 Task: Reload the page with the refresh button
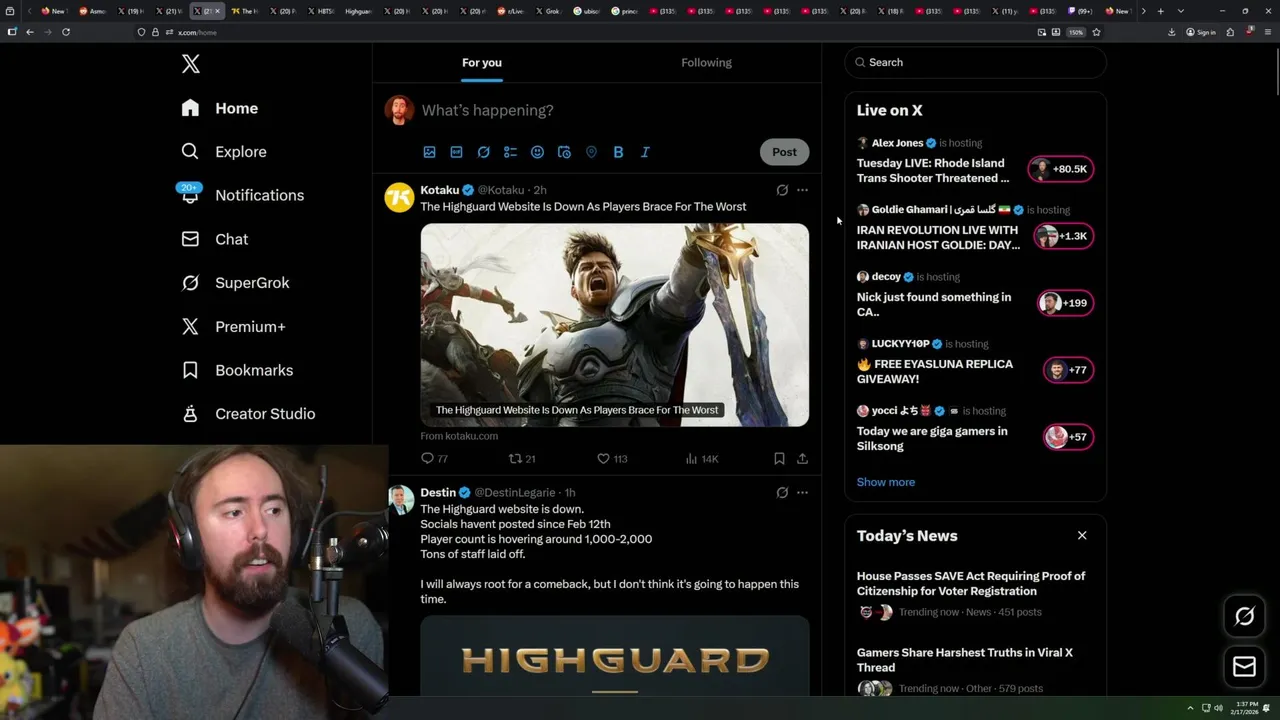tap(66, 32)
